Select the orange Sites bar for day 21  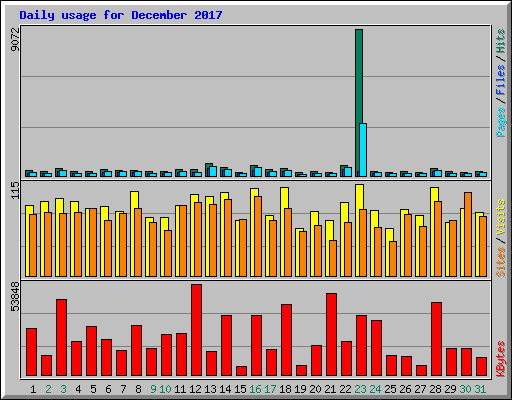click(333, 258)
